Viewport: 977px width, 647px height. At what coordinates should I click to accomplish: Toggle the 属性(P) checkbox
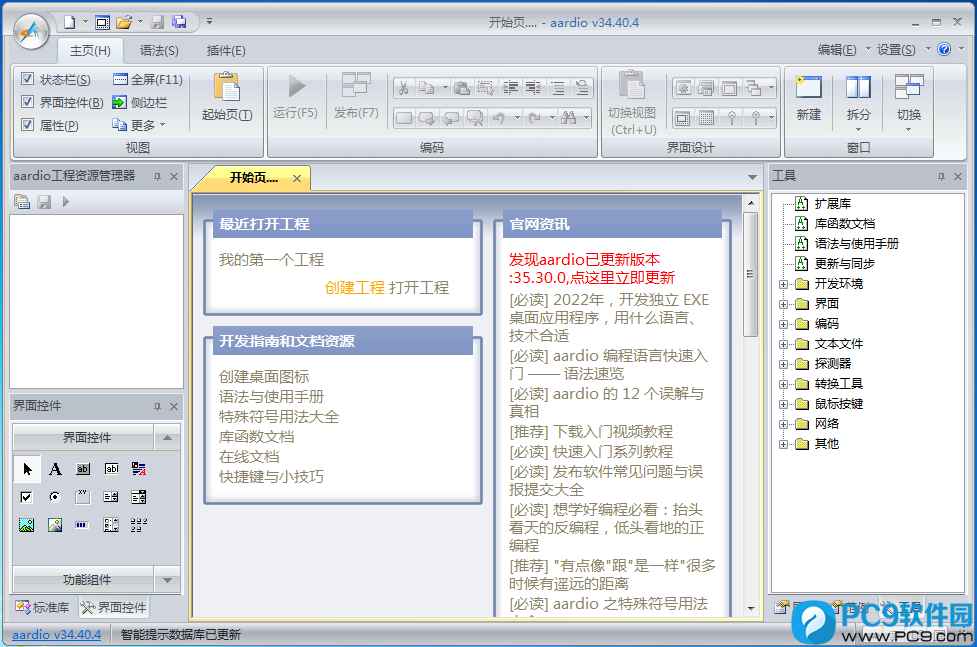pyautogui.click(x=27, y=125)
